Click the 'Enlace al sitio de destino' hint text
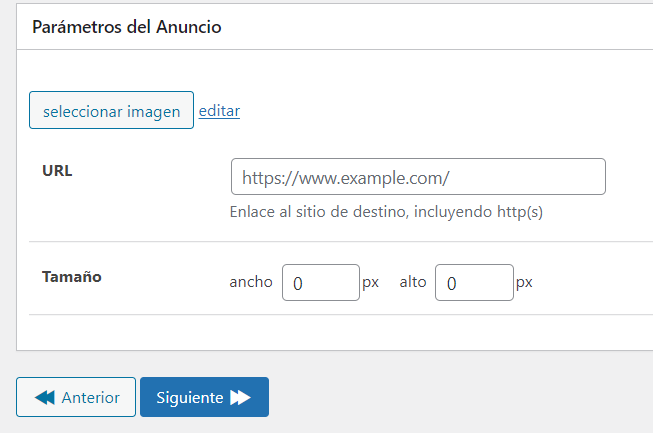This screenshot has width=653, height=433. coord(386,212)
